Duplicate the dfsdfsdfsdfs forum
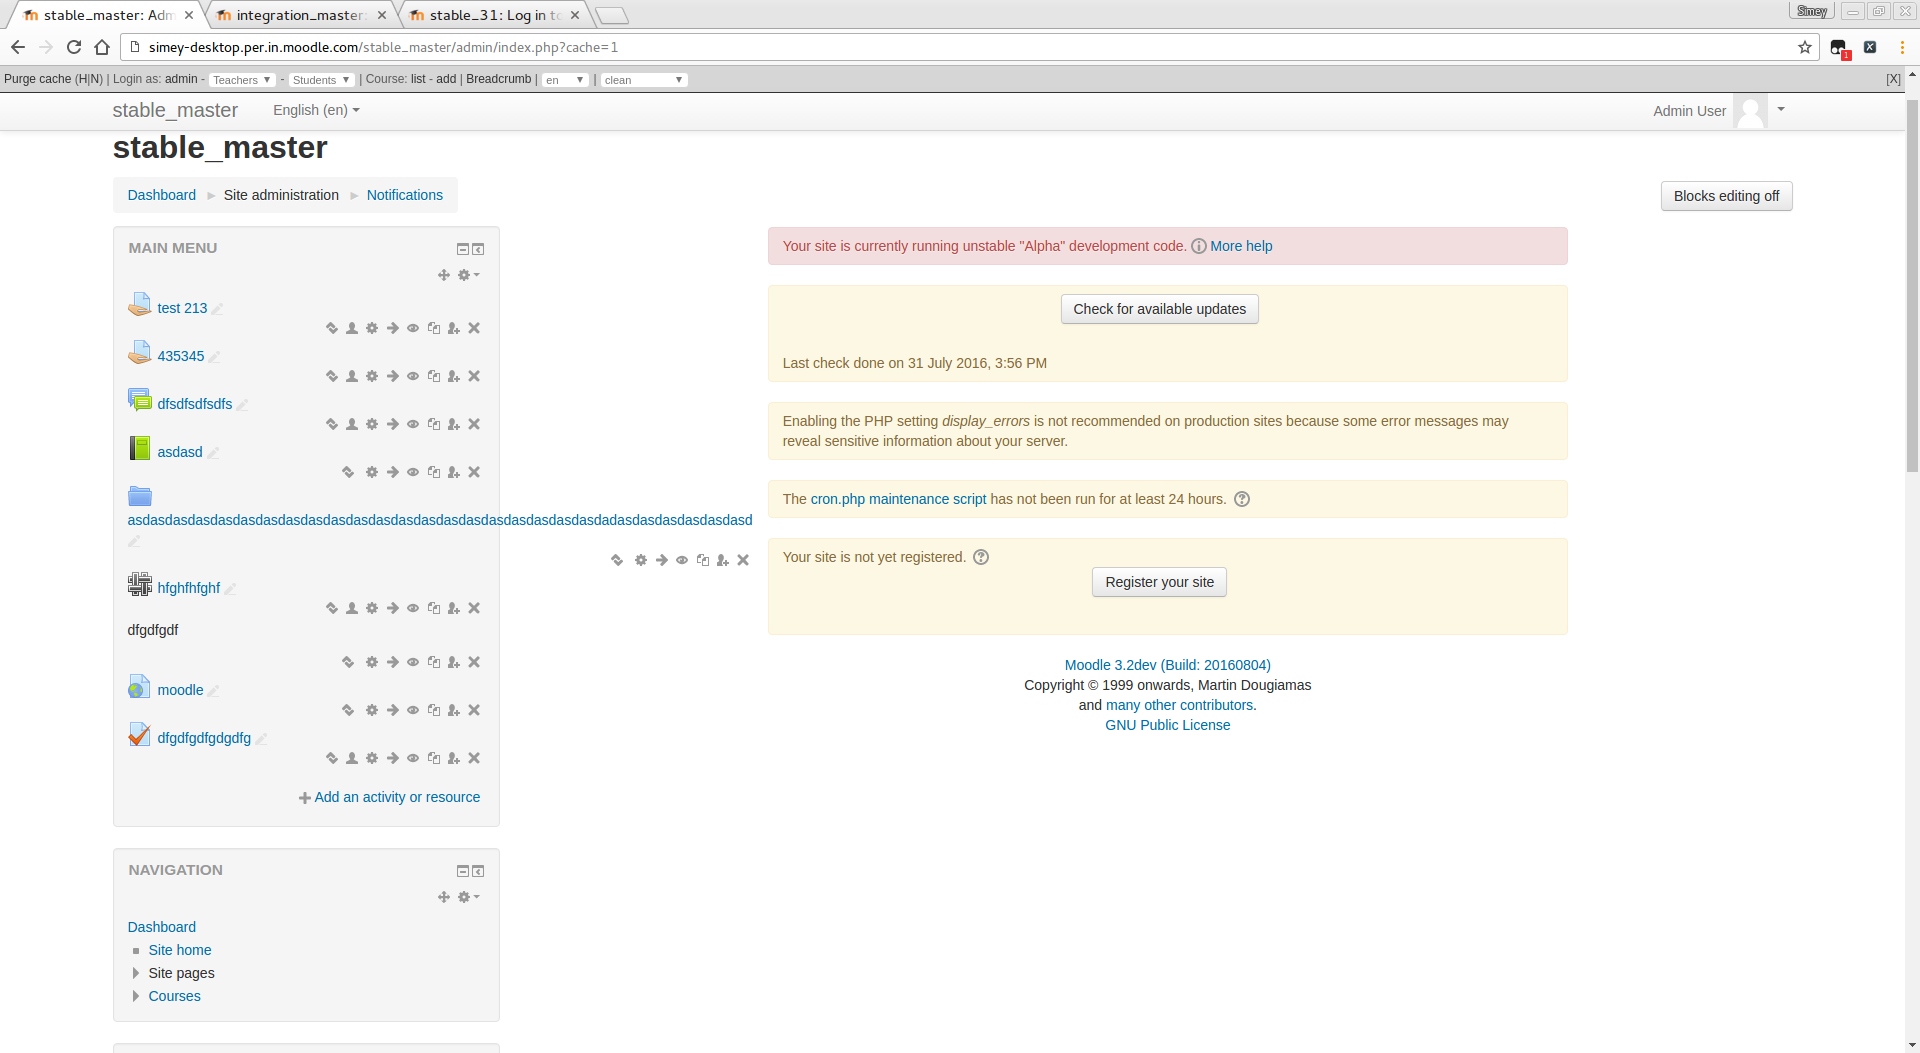The image size is (1920, 1053). 434,424
